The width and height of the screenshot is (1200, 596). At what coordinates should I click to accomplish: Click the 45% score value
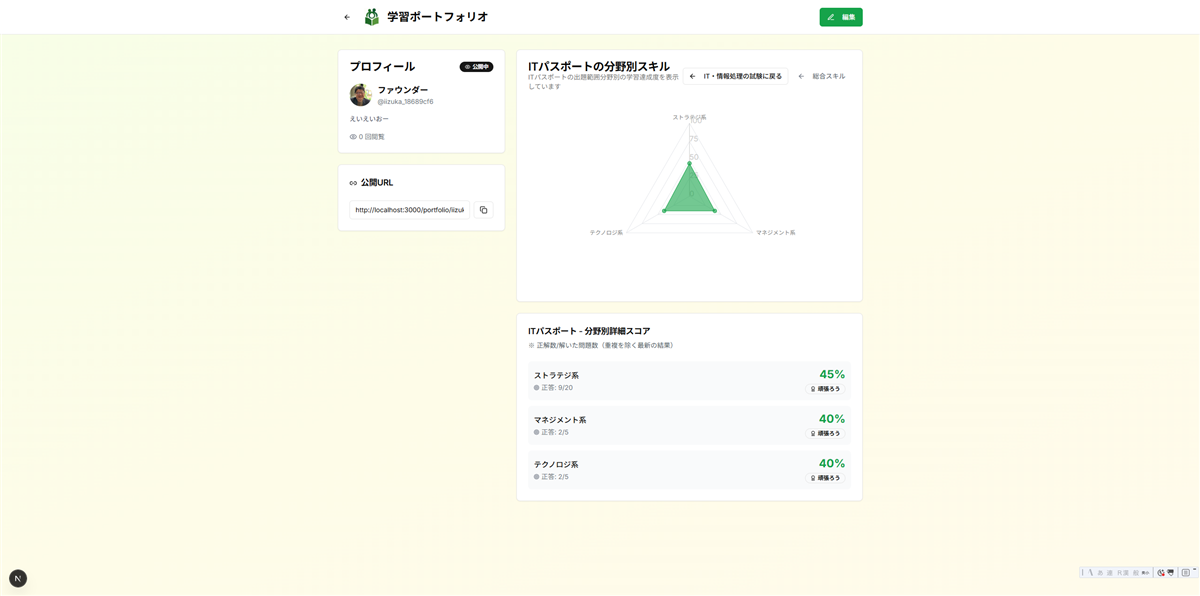[832, 374]
